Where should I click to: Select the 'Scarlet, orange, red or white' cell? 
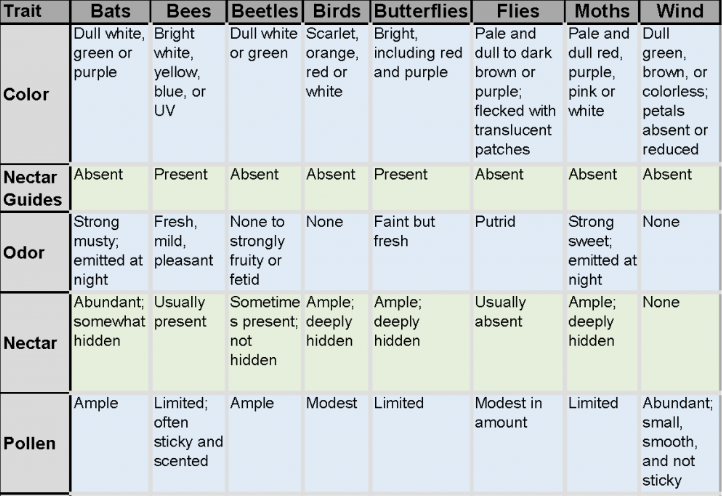point(334,93)
